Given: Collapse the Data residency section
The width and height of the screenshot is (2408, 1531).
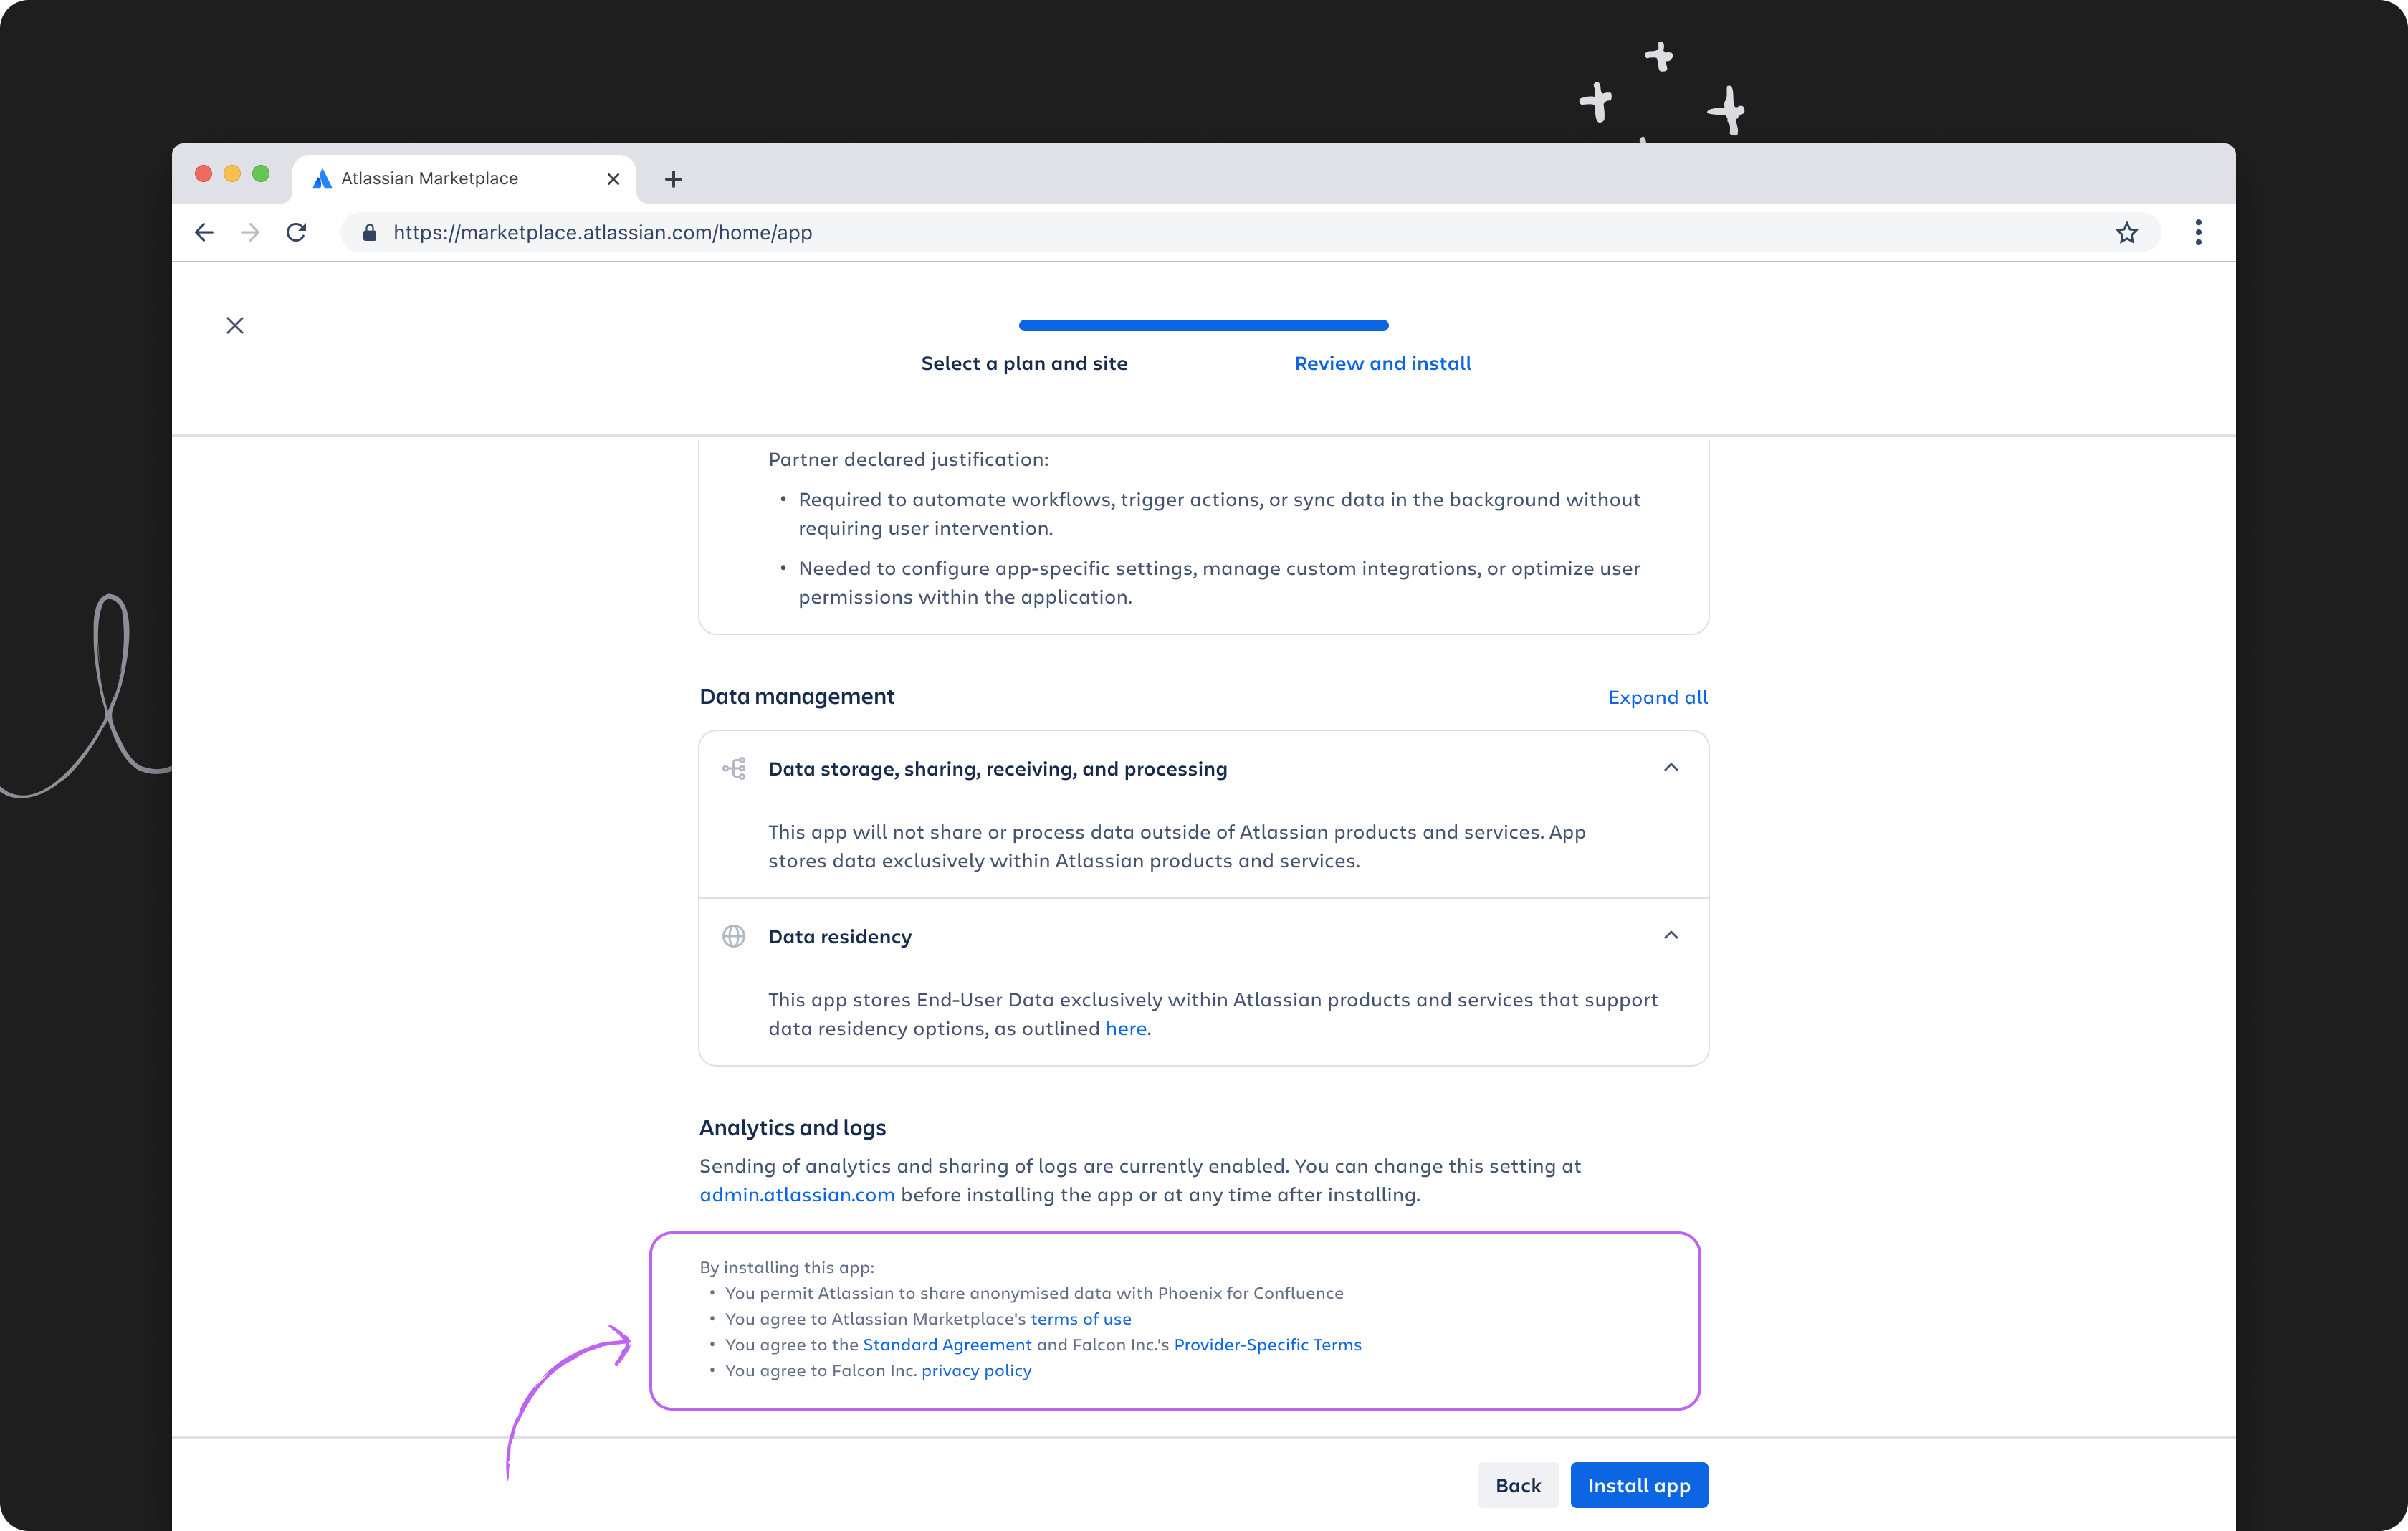Looking at the screenshot, I should [1671, 936].
